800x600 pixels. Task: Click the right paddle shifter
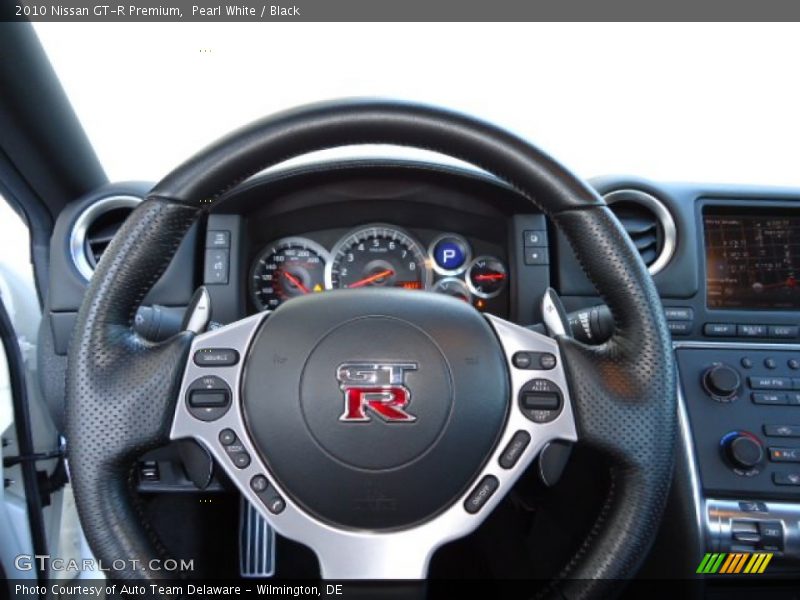(x=554, y=313)
